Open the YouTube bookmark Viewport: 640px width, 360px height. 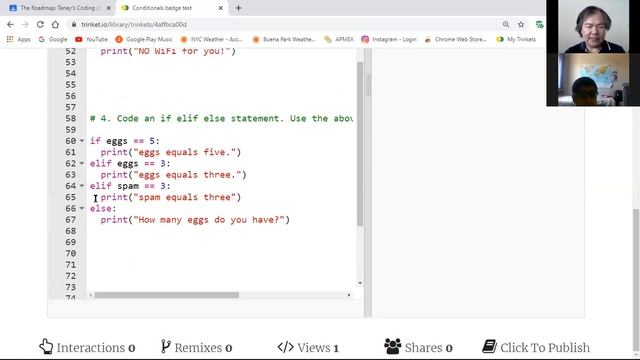click(x=91, y=39)
